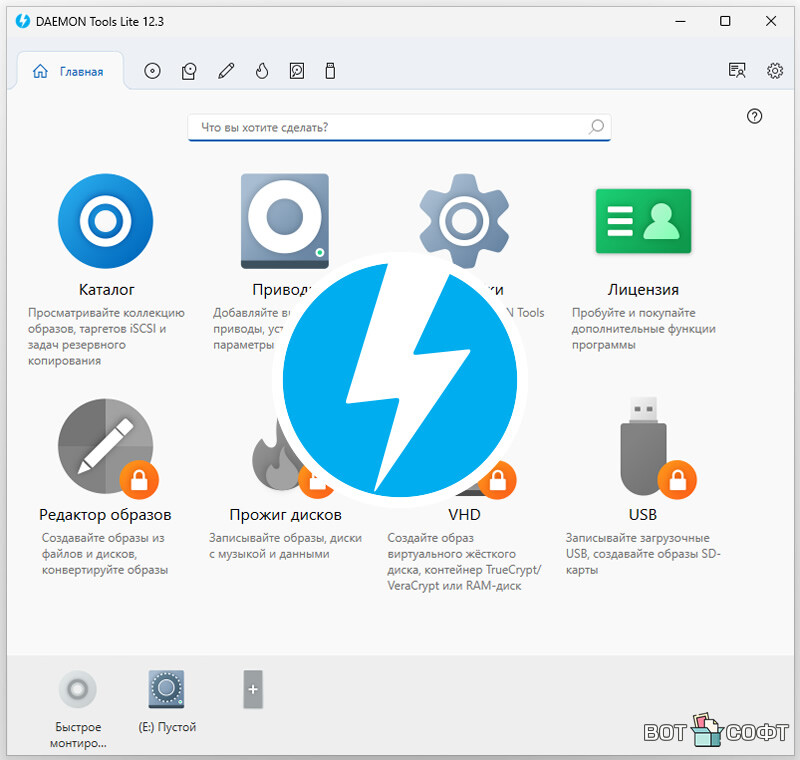Click the lock badge on USB tile

(x=677, y=480)
